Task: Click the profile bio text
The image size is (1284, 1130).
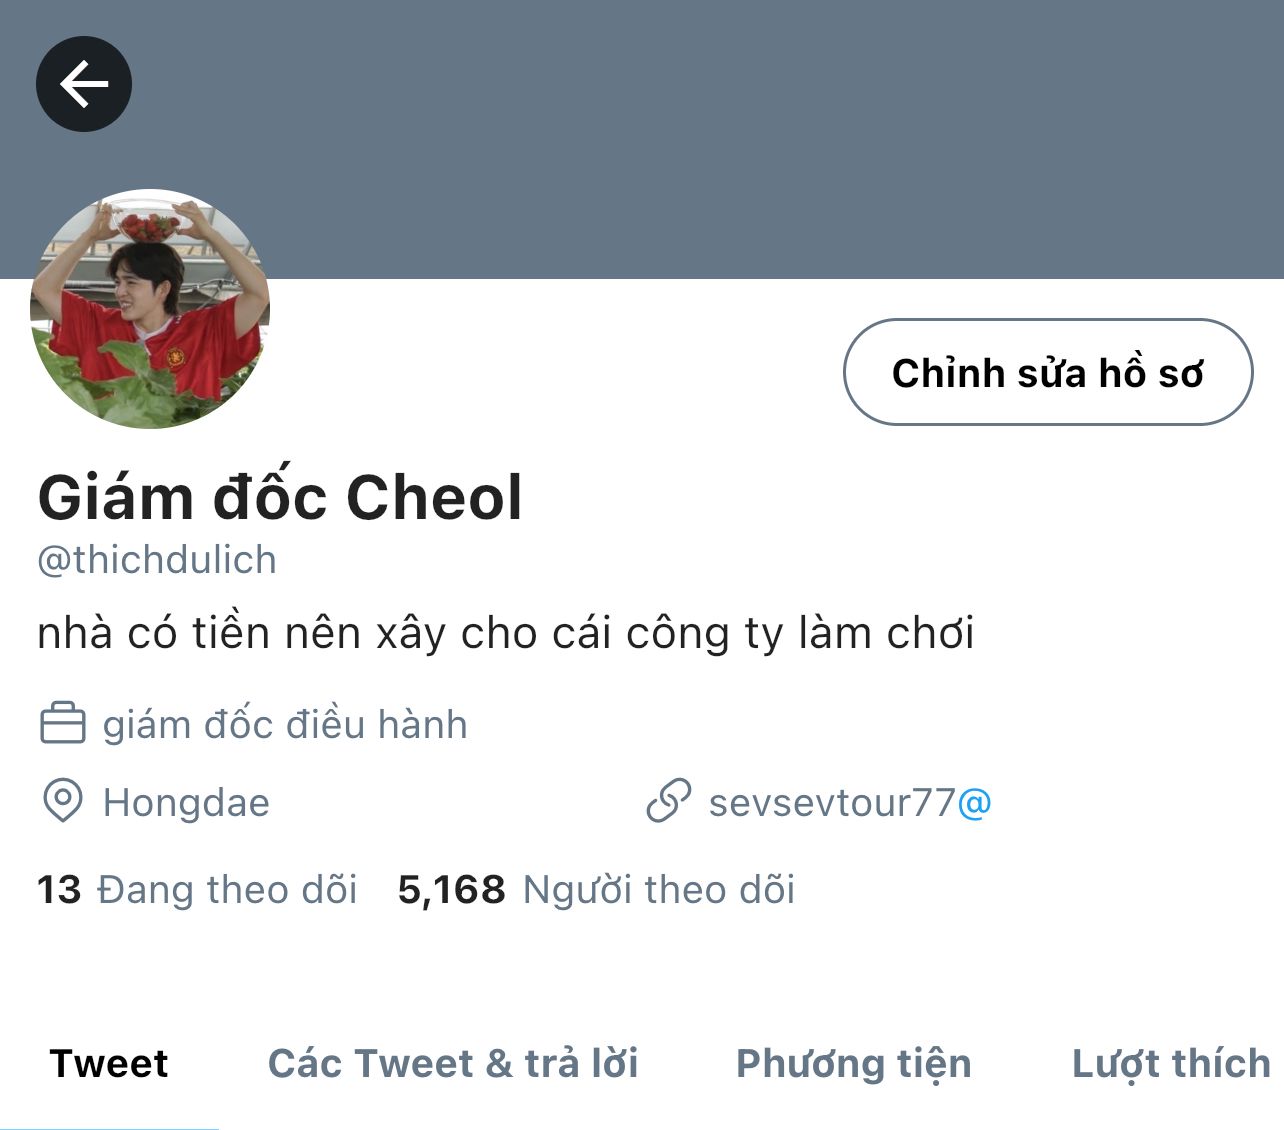Action: coord(505,634)
